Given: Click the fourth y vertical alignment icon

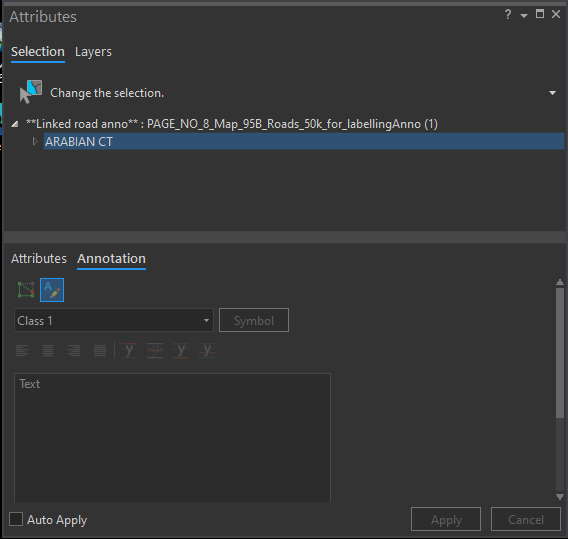Looking at the screenshot, I should 207,350.
